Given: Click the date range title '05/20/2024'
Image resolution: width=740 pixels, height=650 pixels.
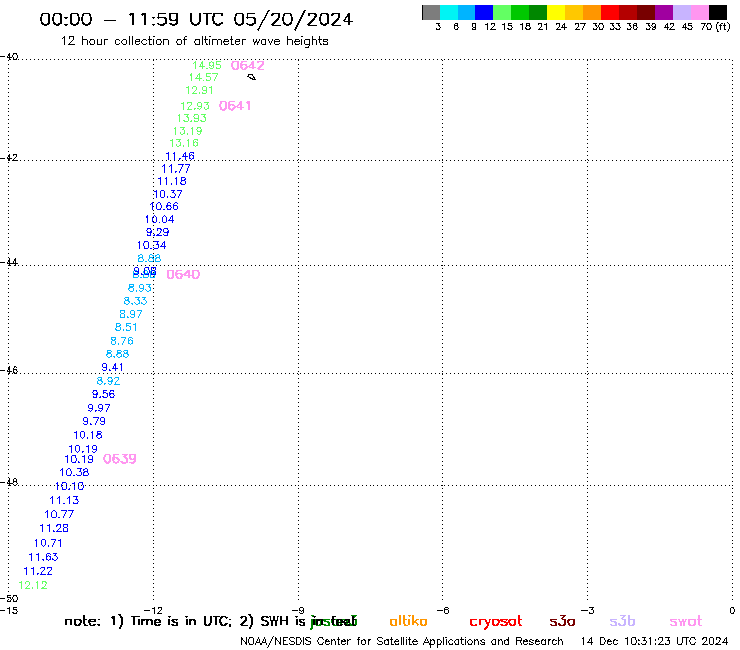Looking at the screenshot, I should (x=293, y=20).
